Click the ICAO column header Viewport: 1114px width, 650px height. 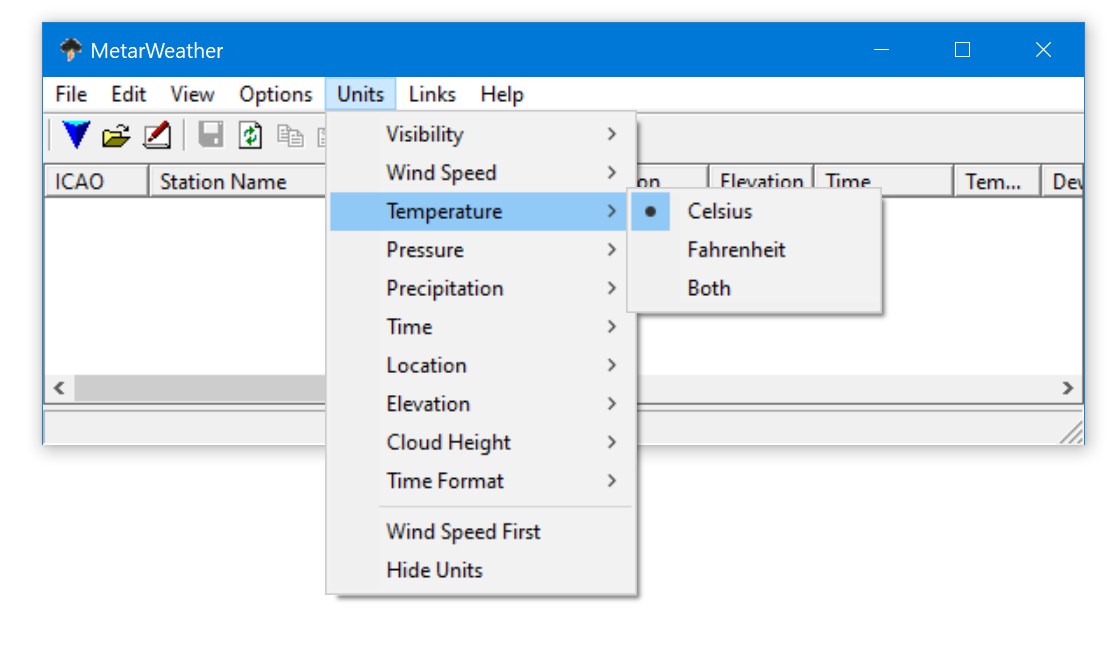80,182
